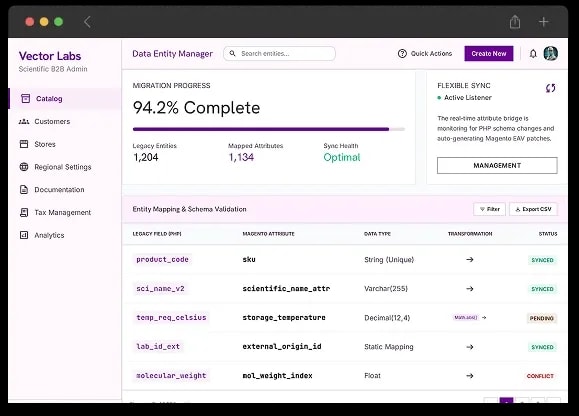The width and height of the screenshot is (579, 416).
Task: Open the Filter button
Action: 489,209
